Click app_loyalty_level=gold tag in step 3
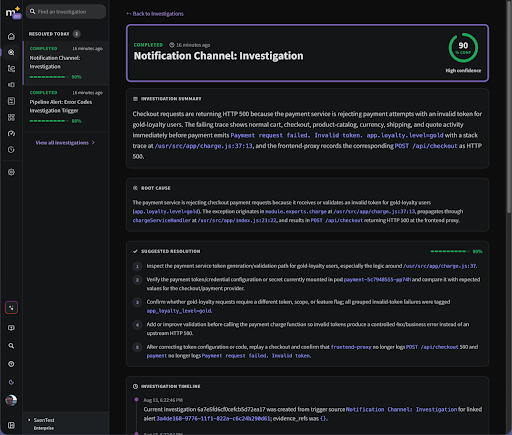This screenshot has width=512, height=435. pyautogui.click(x=179, y=311)
